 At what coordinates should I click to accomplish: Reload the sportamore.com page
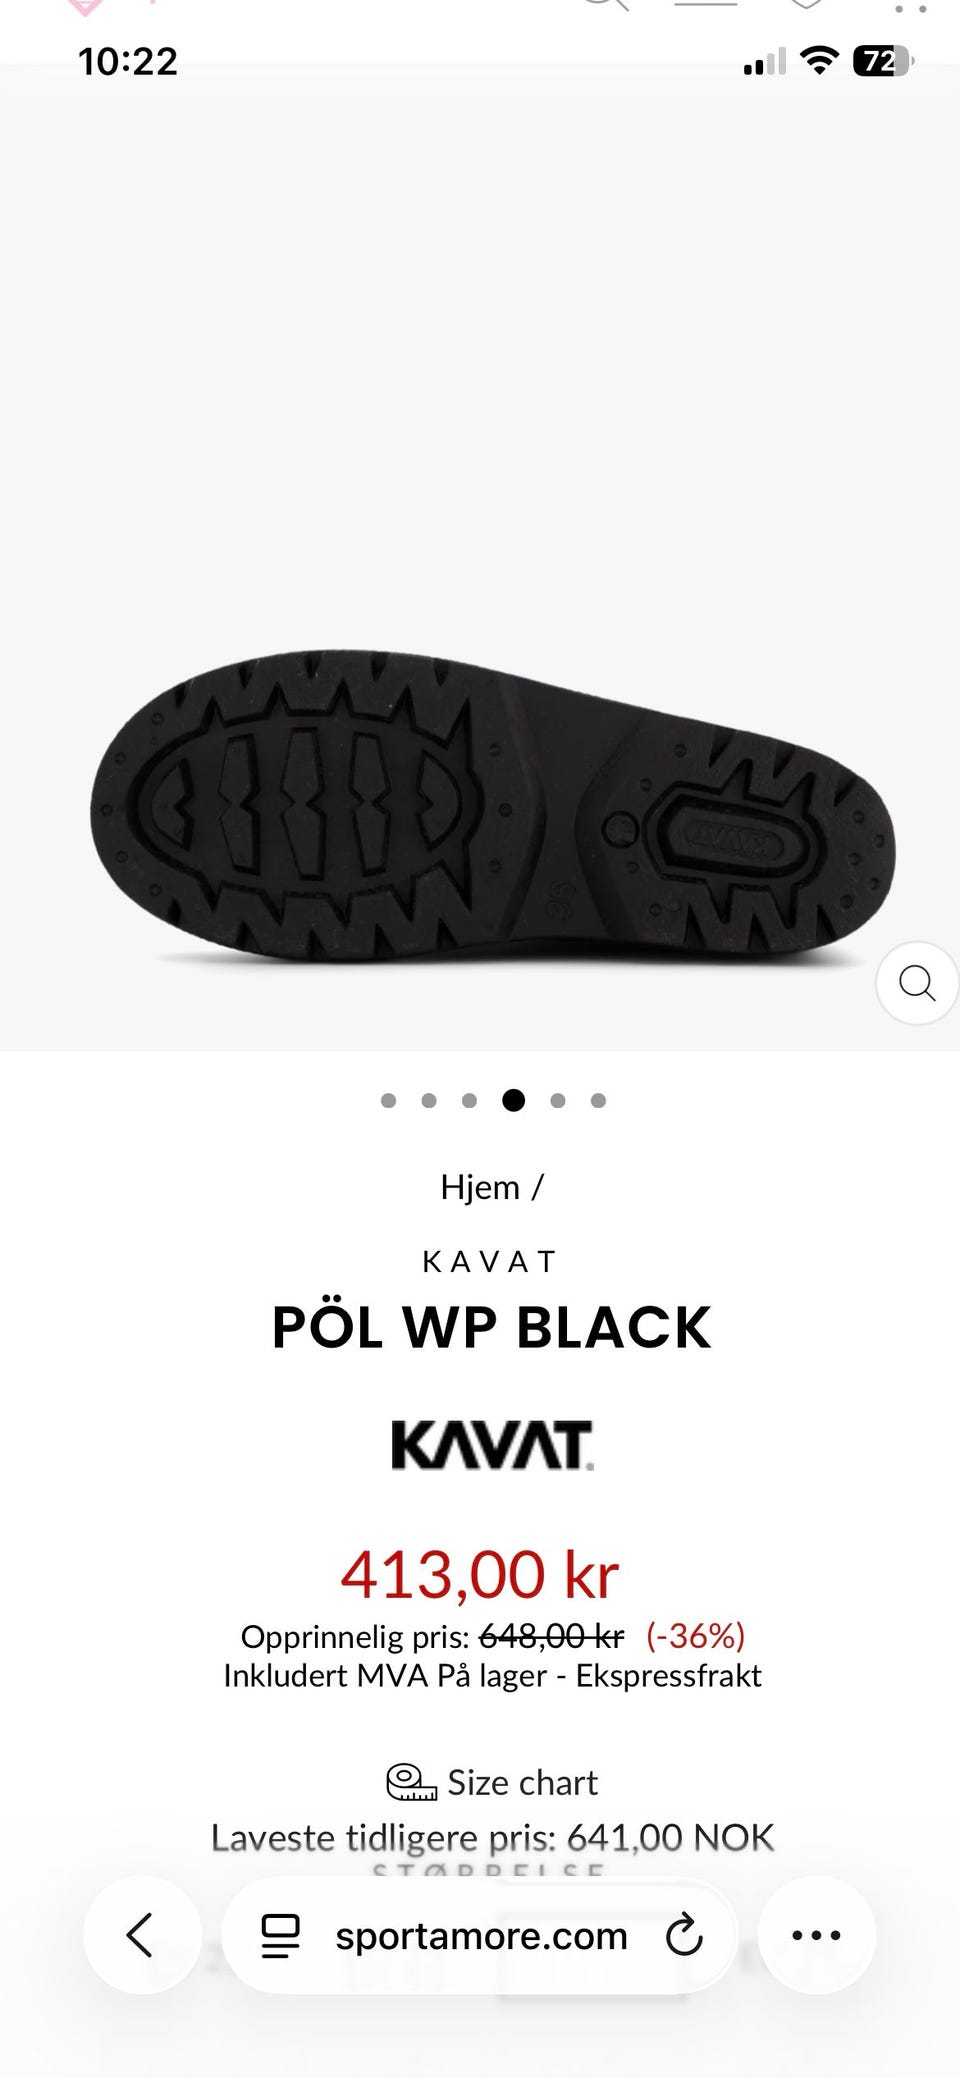point(684,1935)
